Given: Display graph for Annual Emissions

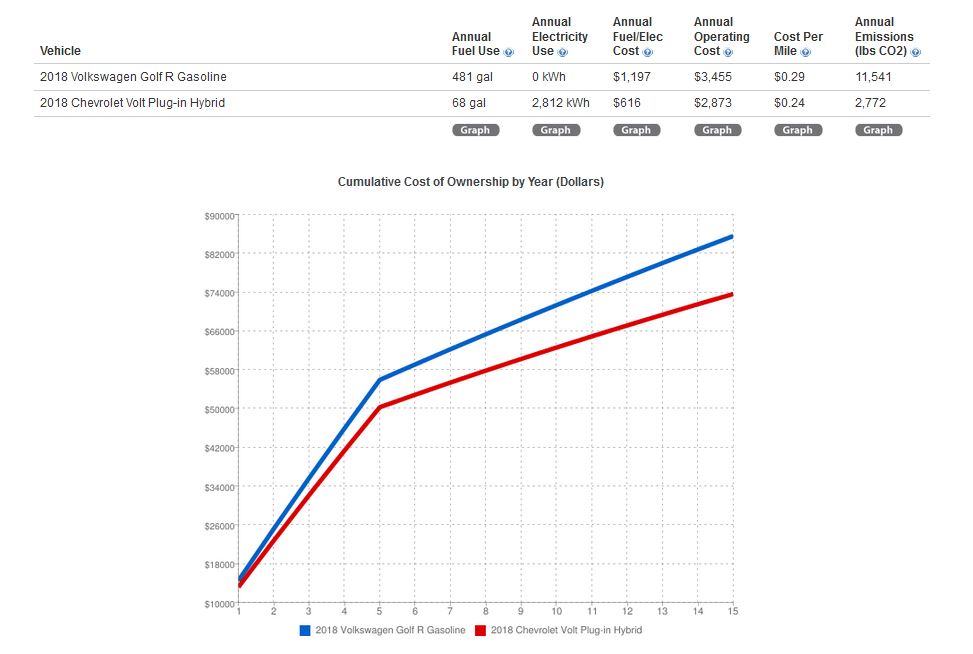Looking at the screenshot, I should point(878,130).
